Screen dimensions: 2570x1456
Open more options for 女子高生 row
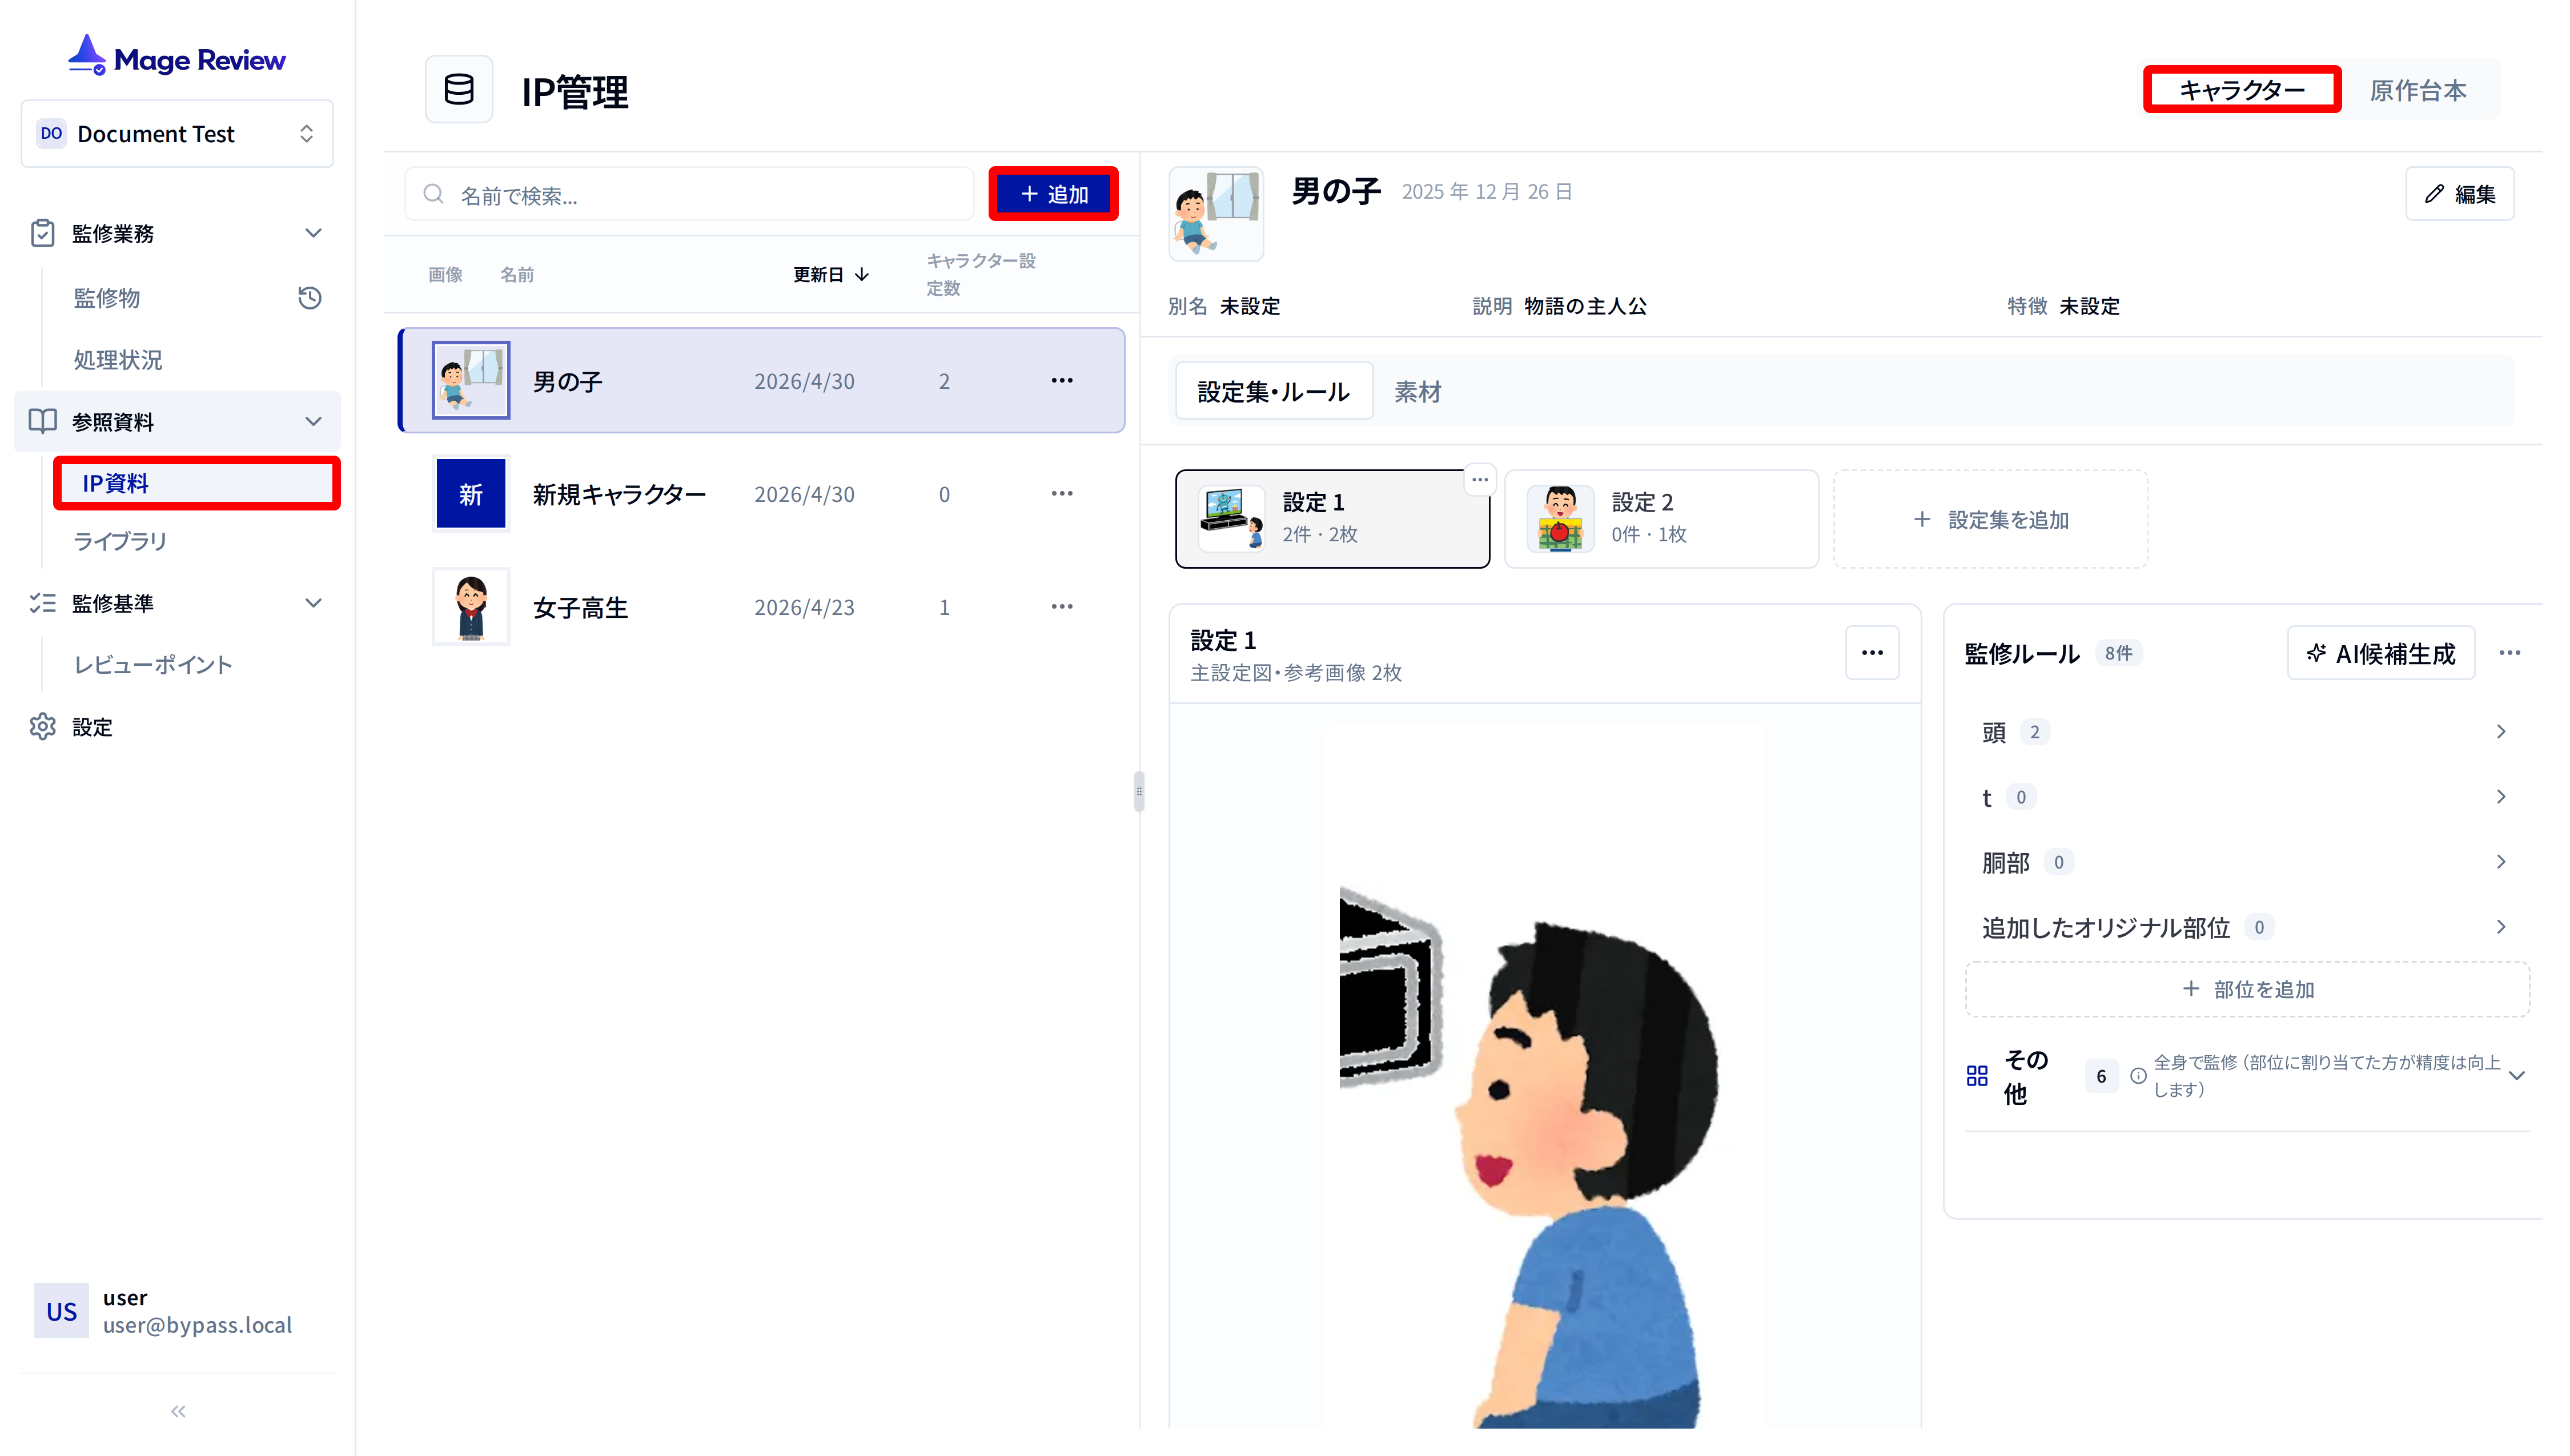(1062, 607)
